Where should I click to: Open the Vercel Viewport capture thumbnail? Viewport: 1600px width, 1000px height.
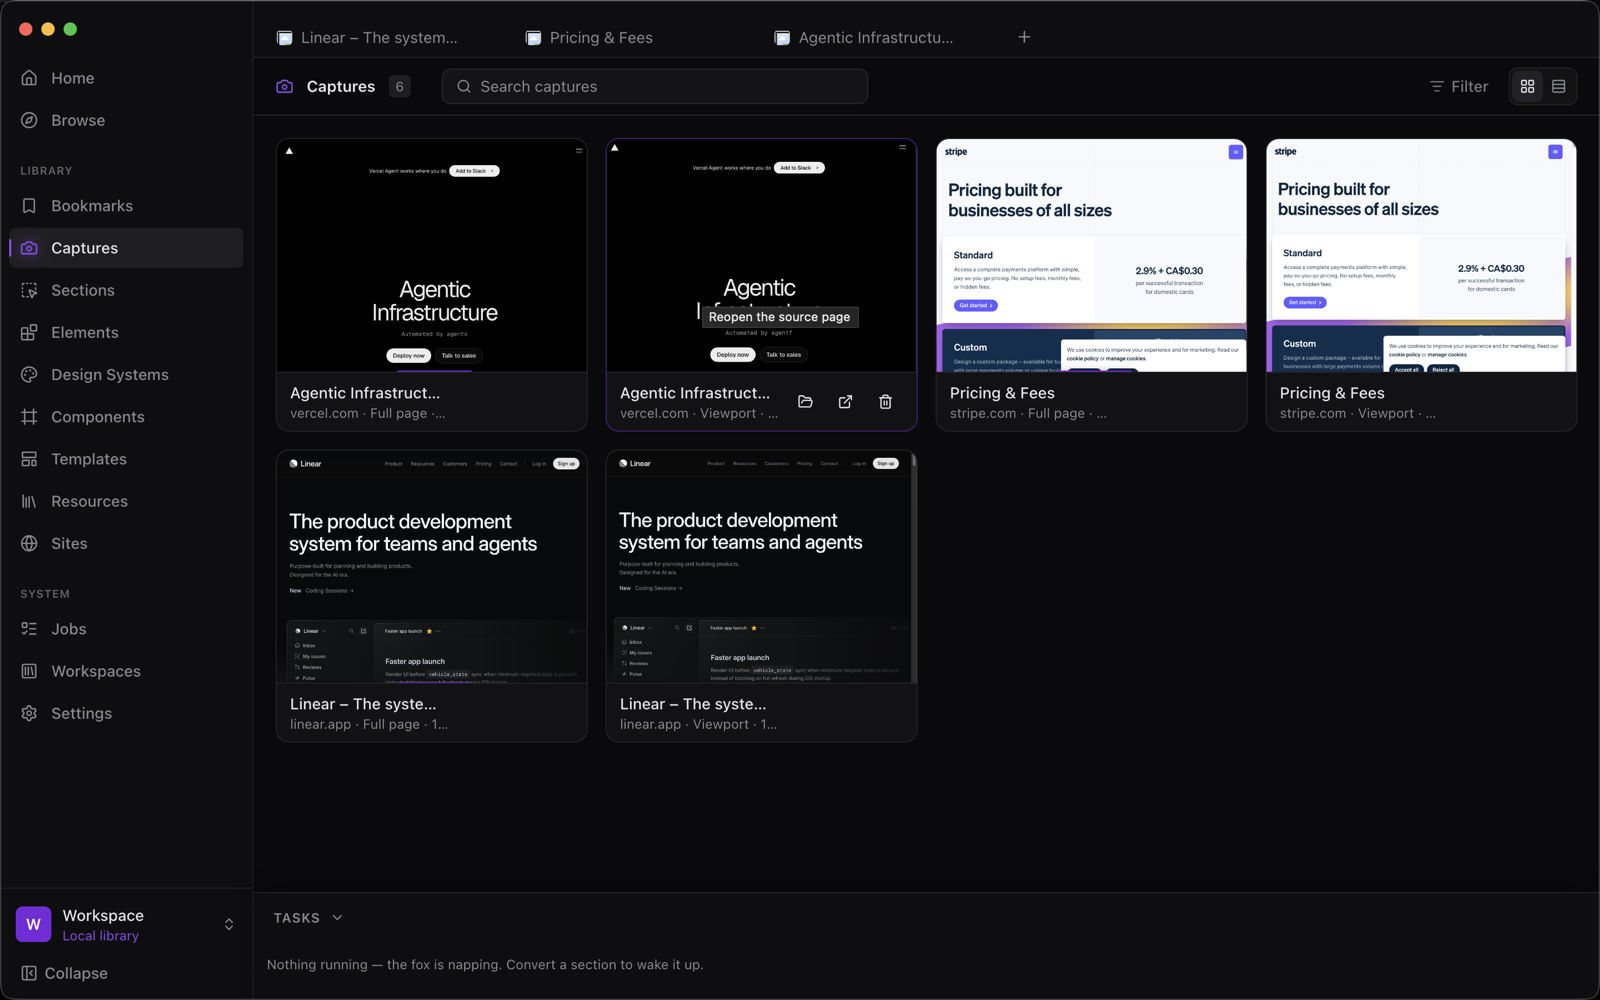click(x=762, y=256)
